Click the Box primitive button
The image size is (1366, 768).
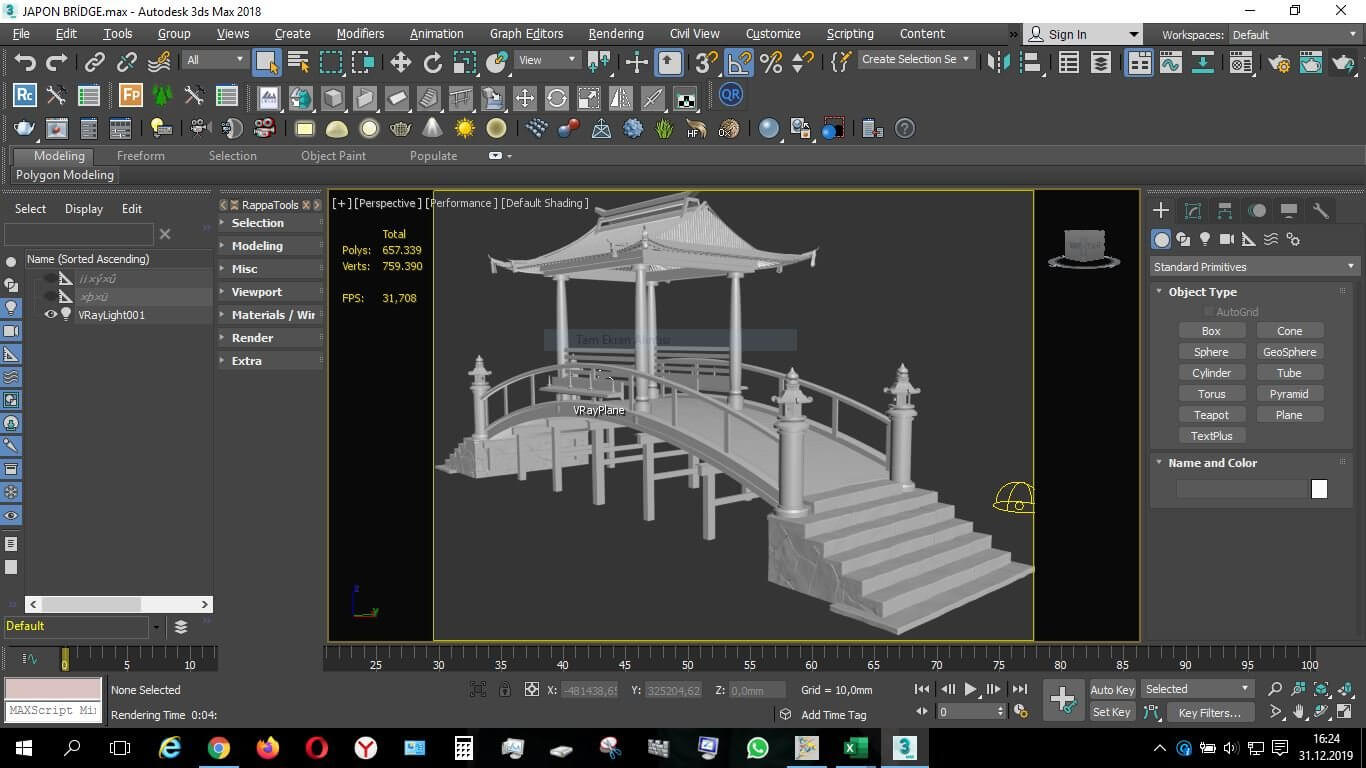1211,331
